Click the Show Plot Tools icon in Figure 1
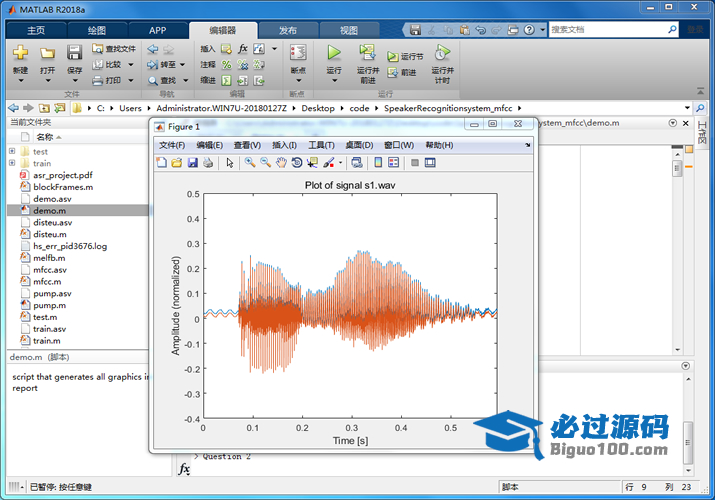 click(430, 163)
